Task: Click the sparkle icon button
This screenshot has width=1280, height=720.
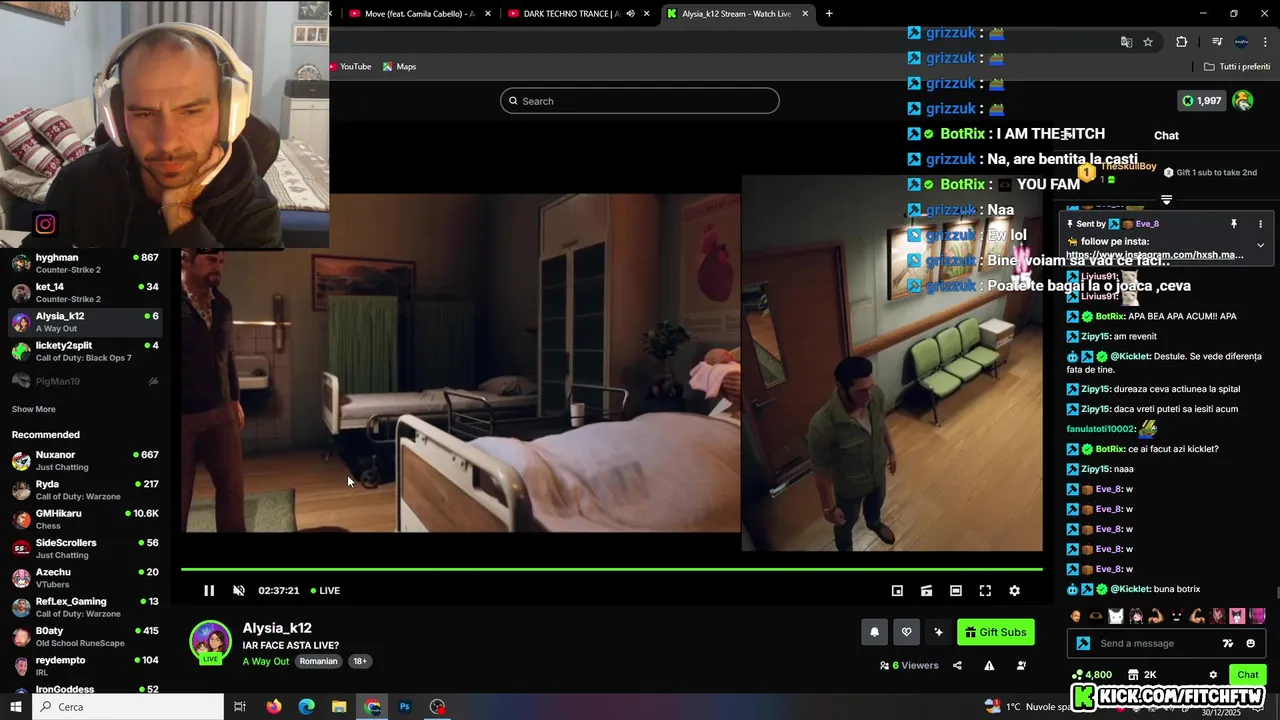Action: (938, 632)
